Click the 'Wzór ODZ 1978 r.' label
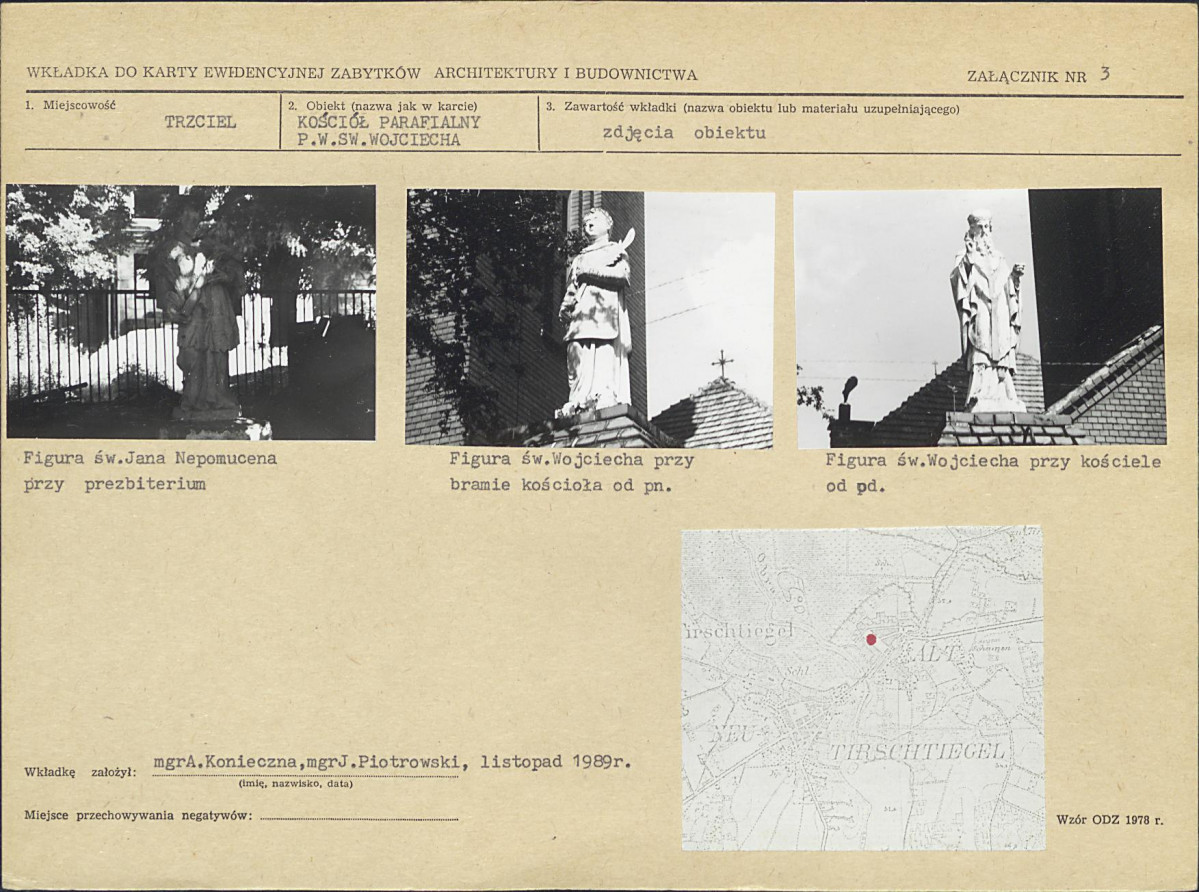The width and height of the screenshot is (1199, 892). 1110,820
